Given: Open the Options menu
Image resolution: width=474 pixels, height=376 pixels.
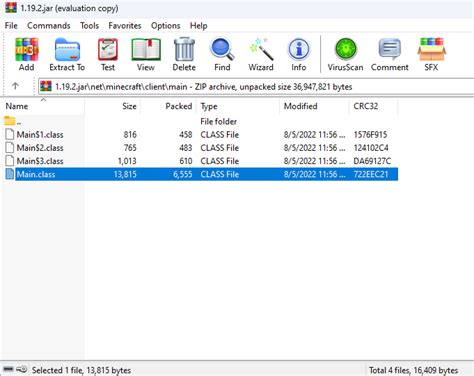Looking at the screenshot, I should (166, 26).
